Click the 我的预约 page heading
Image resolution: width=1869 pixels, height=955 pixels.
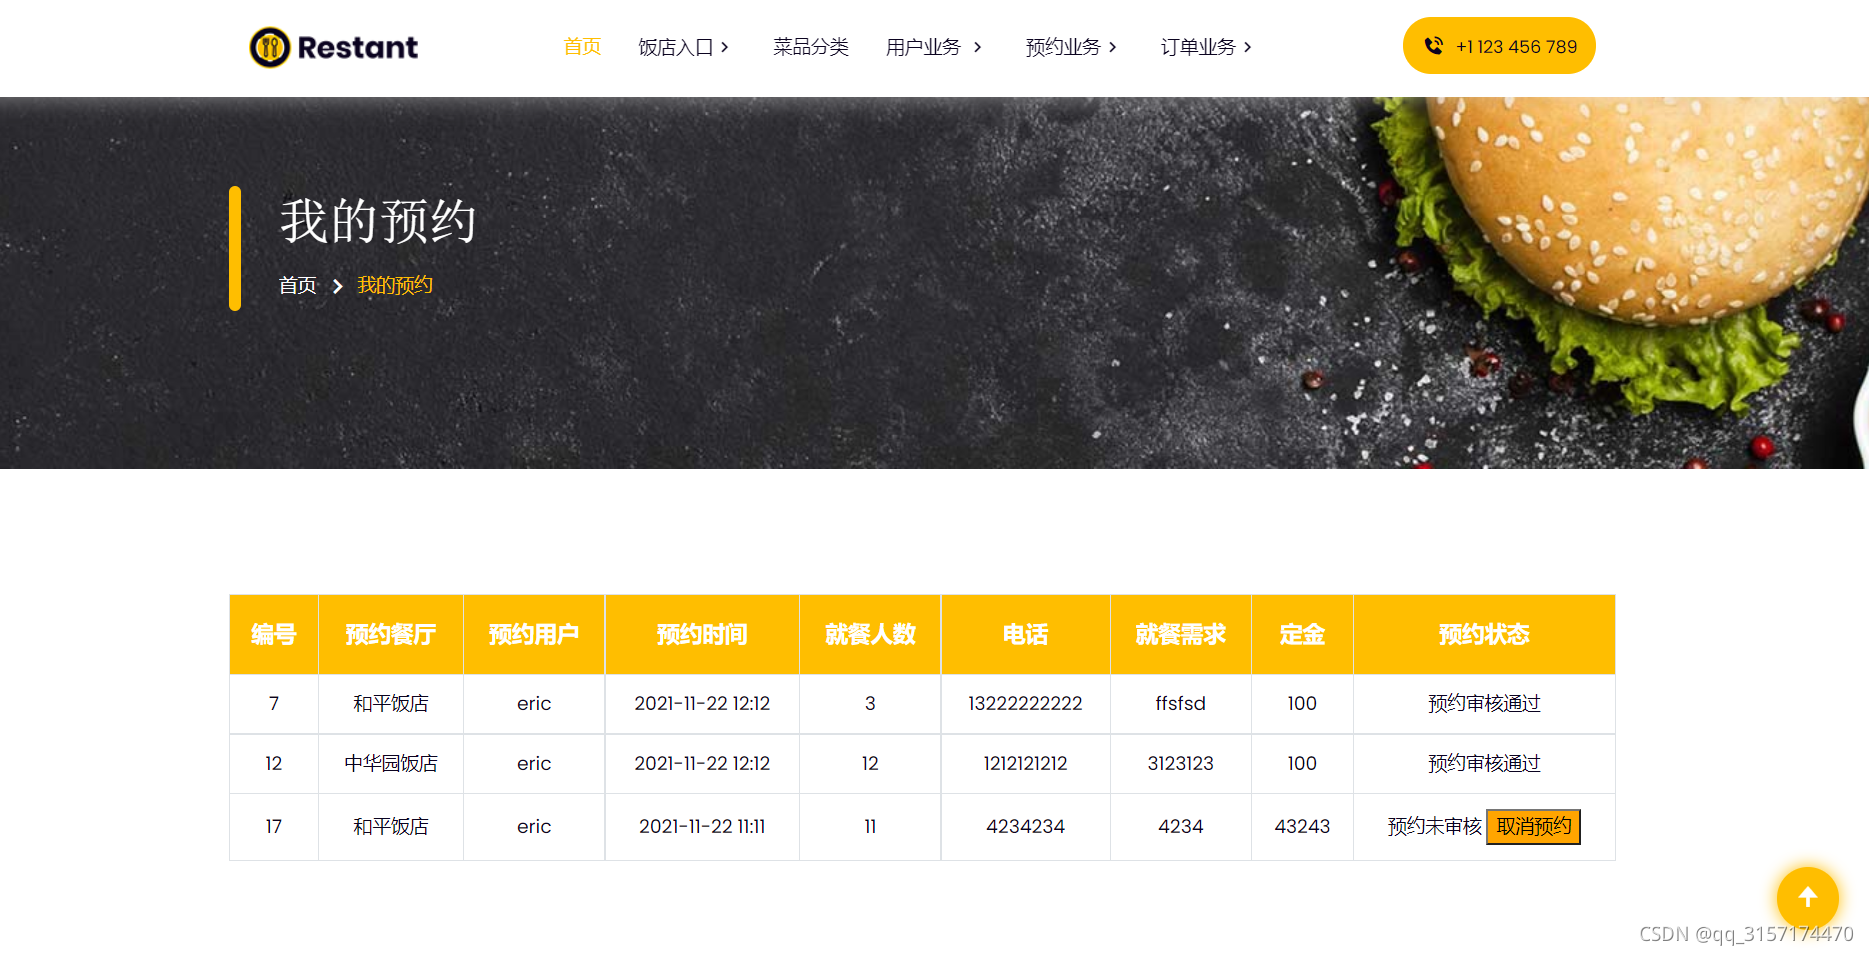tap(378, 221)
